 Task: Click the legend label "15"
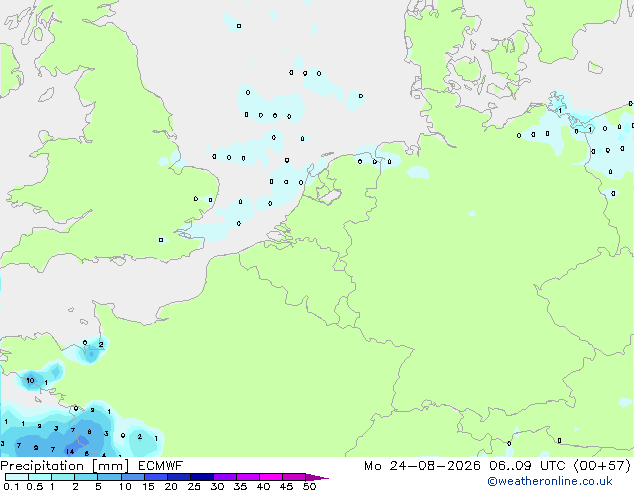(148, 486)
